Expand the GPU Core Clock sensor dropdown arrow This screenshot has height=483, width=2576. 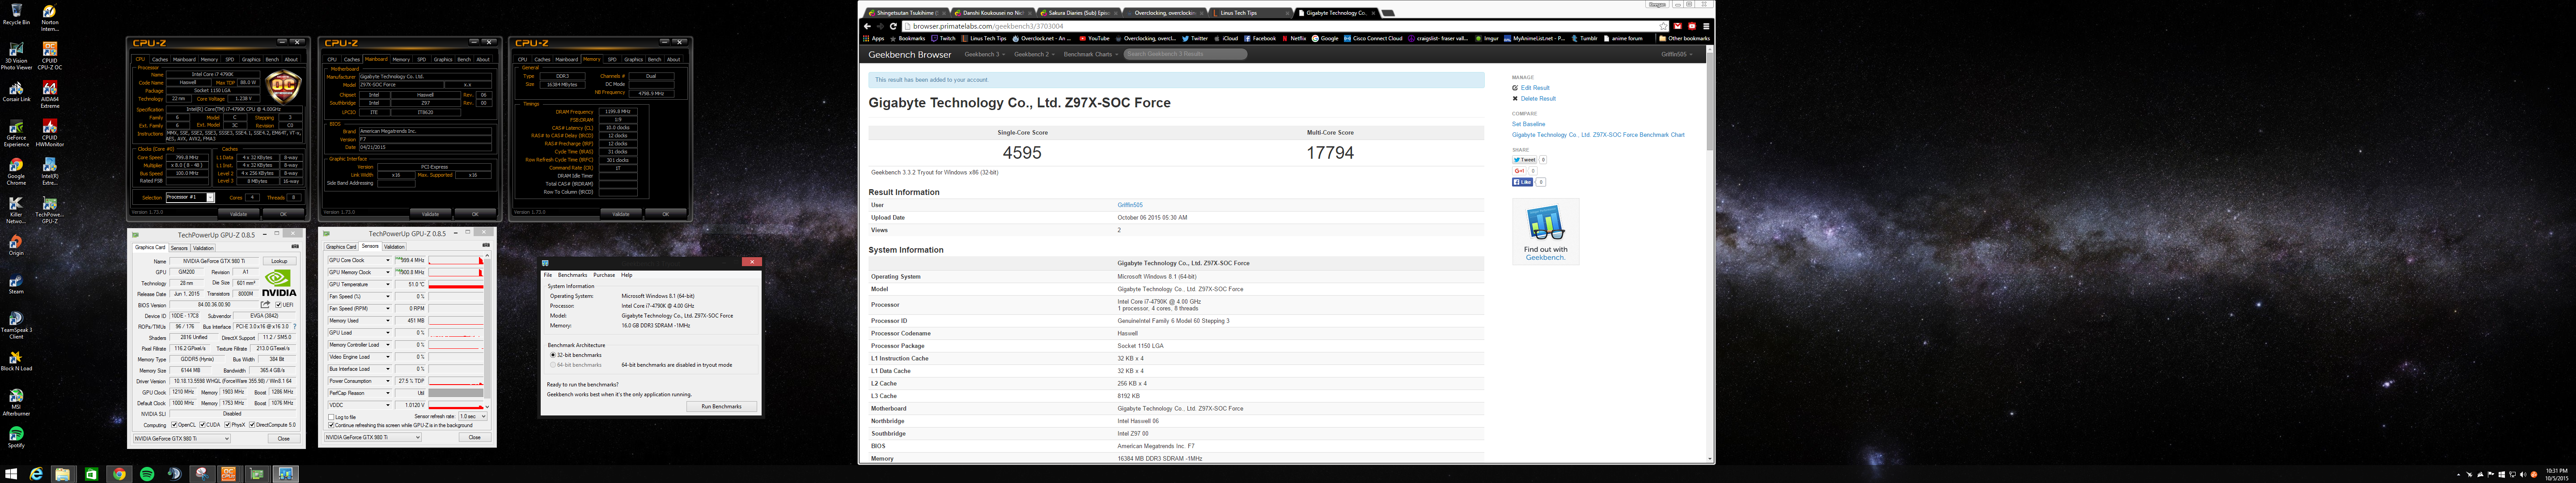coord(388,260)
